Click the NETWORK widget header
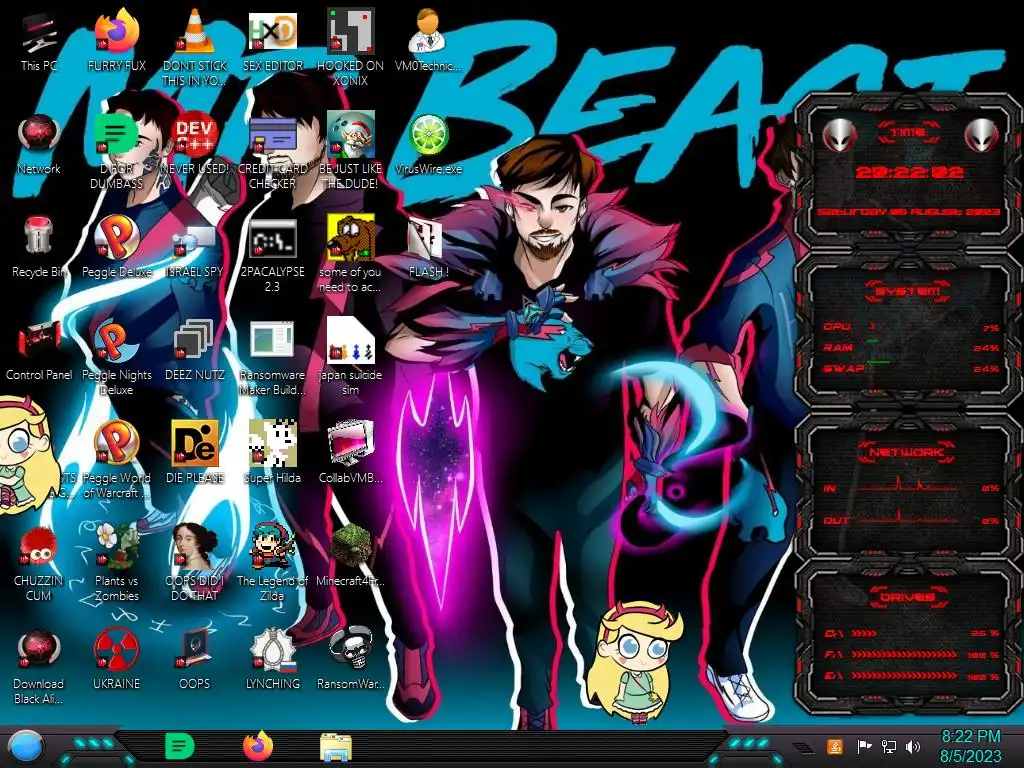 [x=908, y=452]
